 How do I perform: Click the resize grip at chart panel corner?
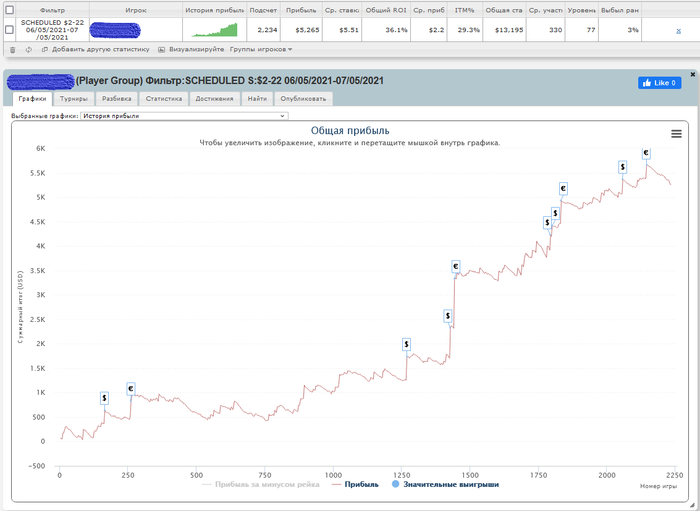click(692, 504)
